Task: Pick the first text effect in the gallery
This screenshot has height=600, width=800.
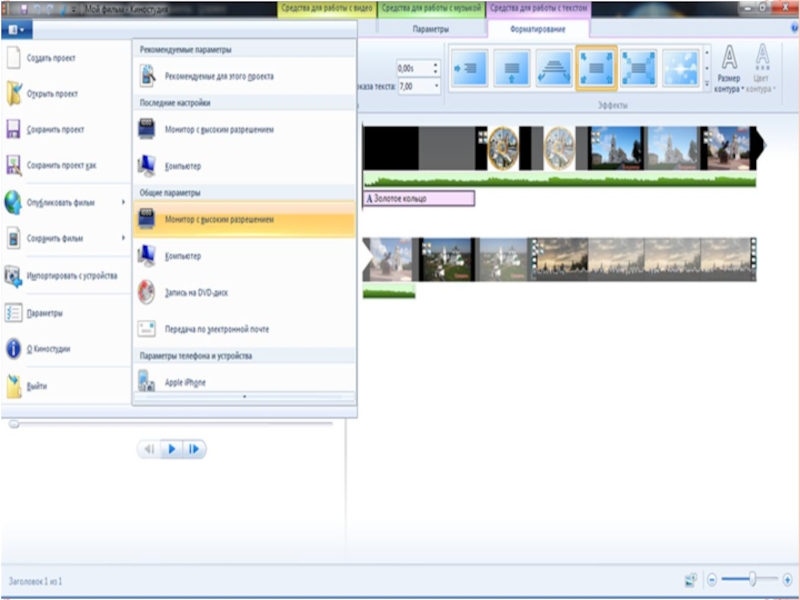Action: pos(468,70)
